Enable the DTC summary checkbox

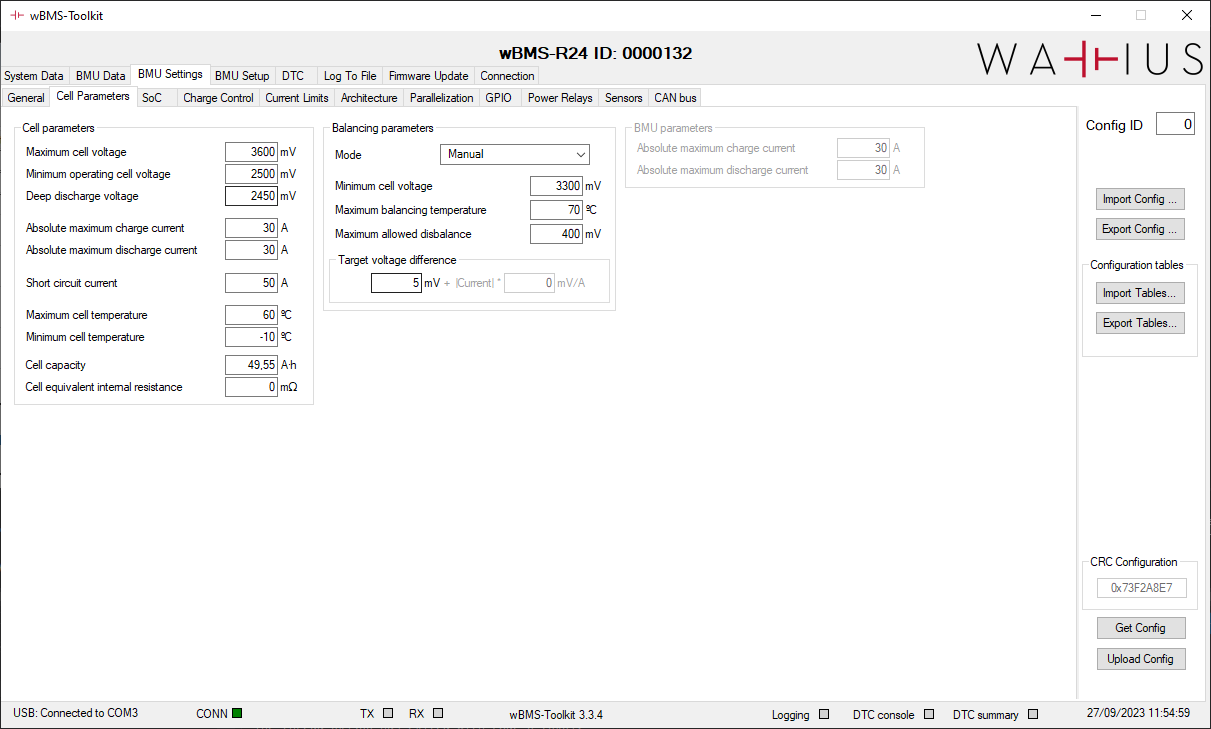click(1033, 714)
